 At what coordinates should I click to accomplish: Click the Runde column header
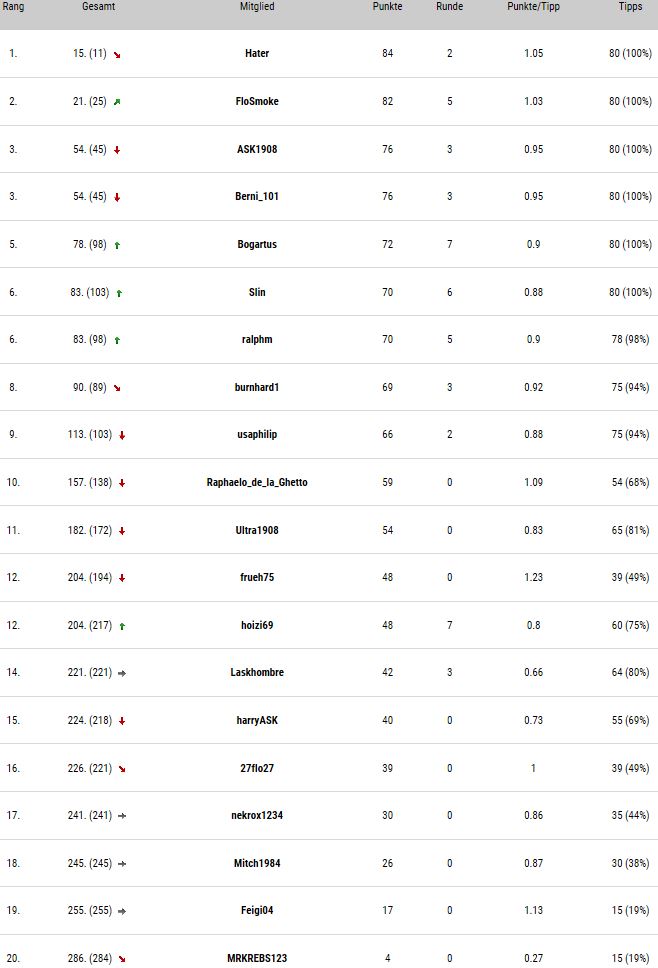point(449,7)
